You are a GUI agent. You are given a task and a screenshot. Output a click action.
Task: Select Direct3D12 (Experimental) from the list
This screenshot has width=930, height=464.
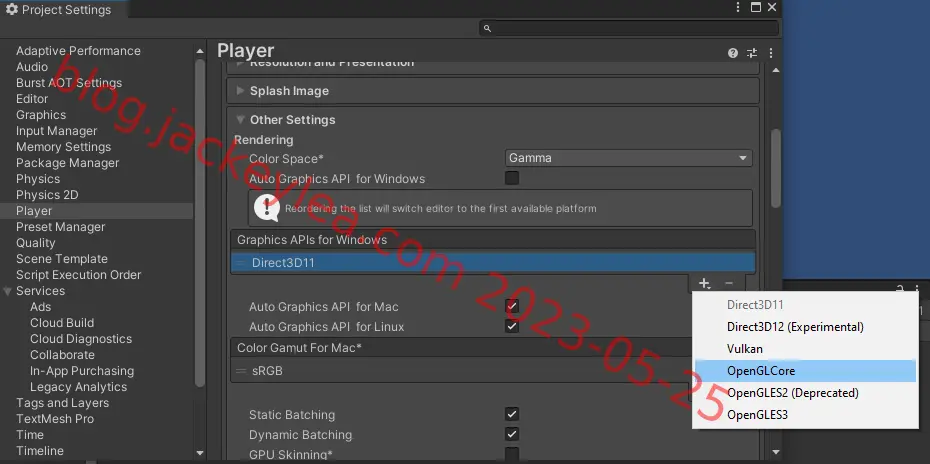point(795,327)
